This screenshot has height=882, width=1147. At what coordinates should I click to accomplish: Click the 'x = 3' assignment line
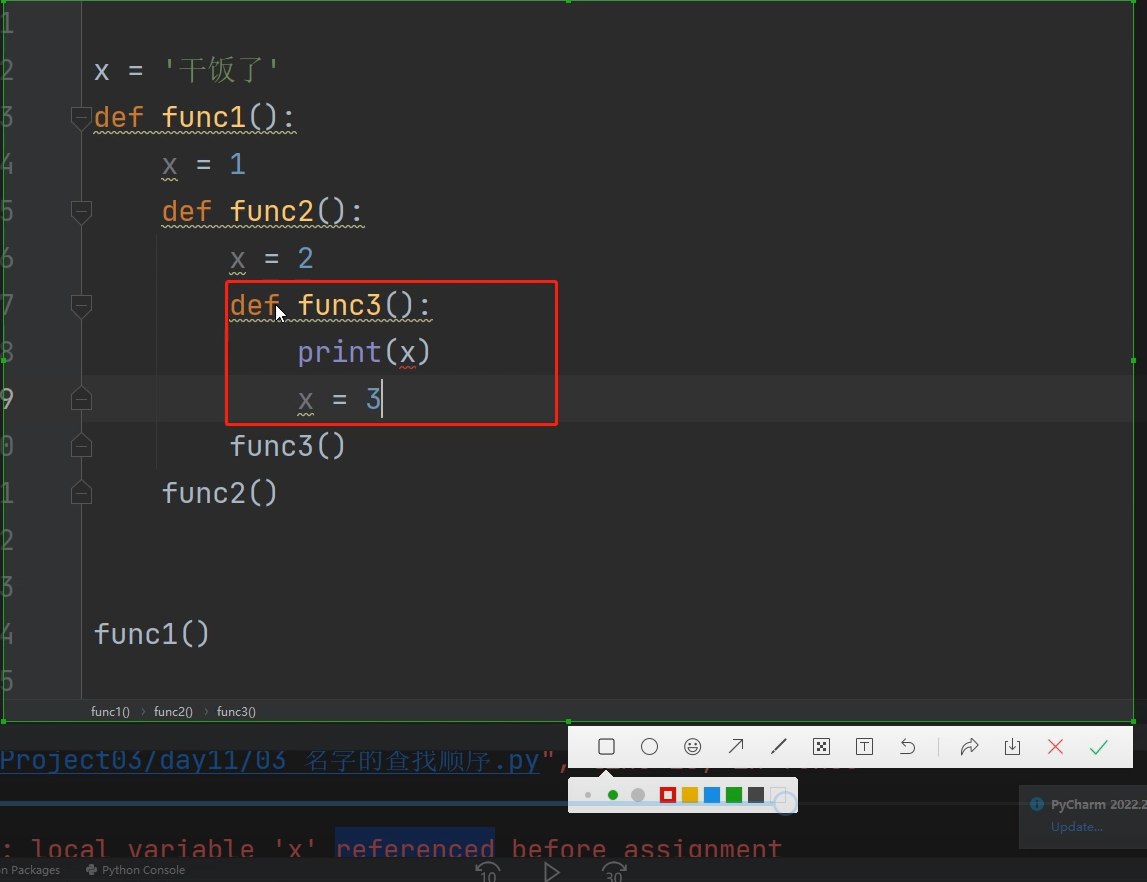339,399
